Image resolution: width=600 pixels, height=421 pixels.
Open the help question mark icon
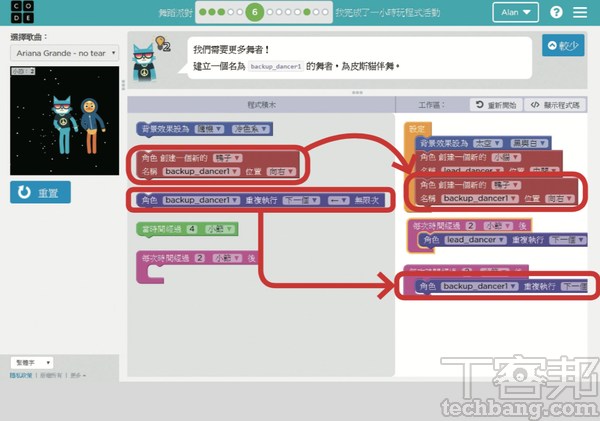point(556,12)
